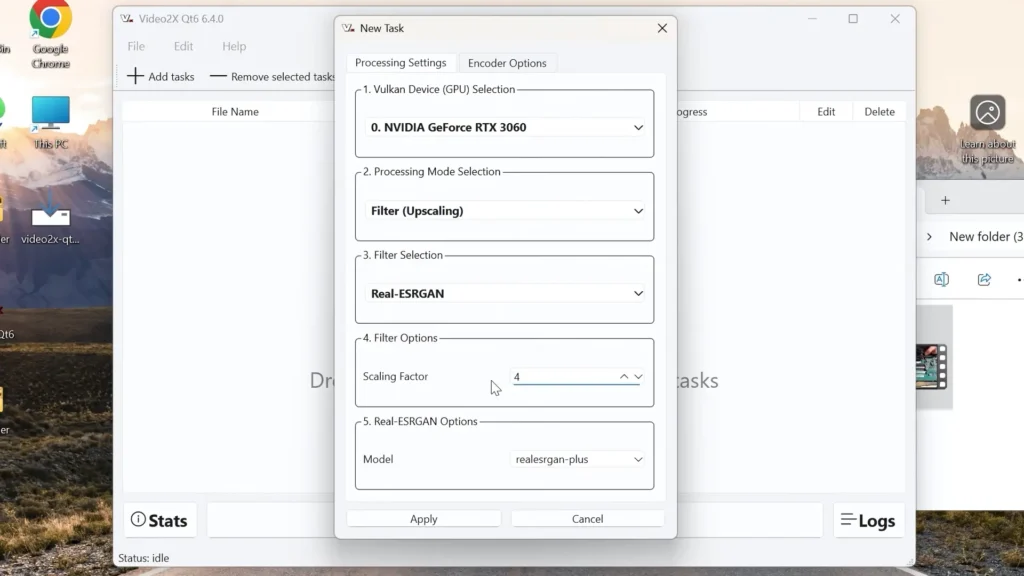
Task: Click New folder (3 in the Explorer breadcrumb
Action: click(x=986, y=236)
